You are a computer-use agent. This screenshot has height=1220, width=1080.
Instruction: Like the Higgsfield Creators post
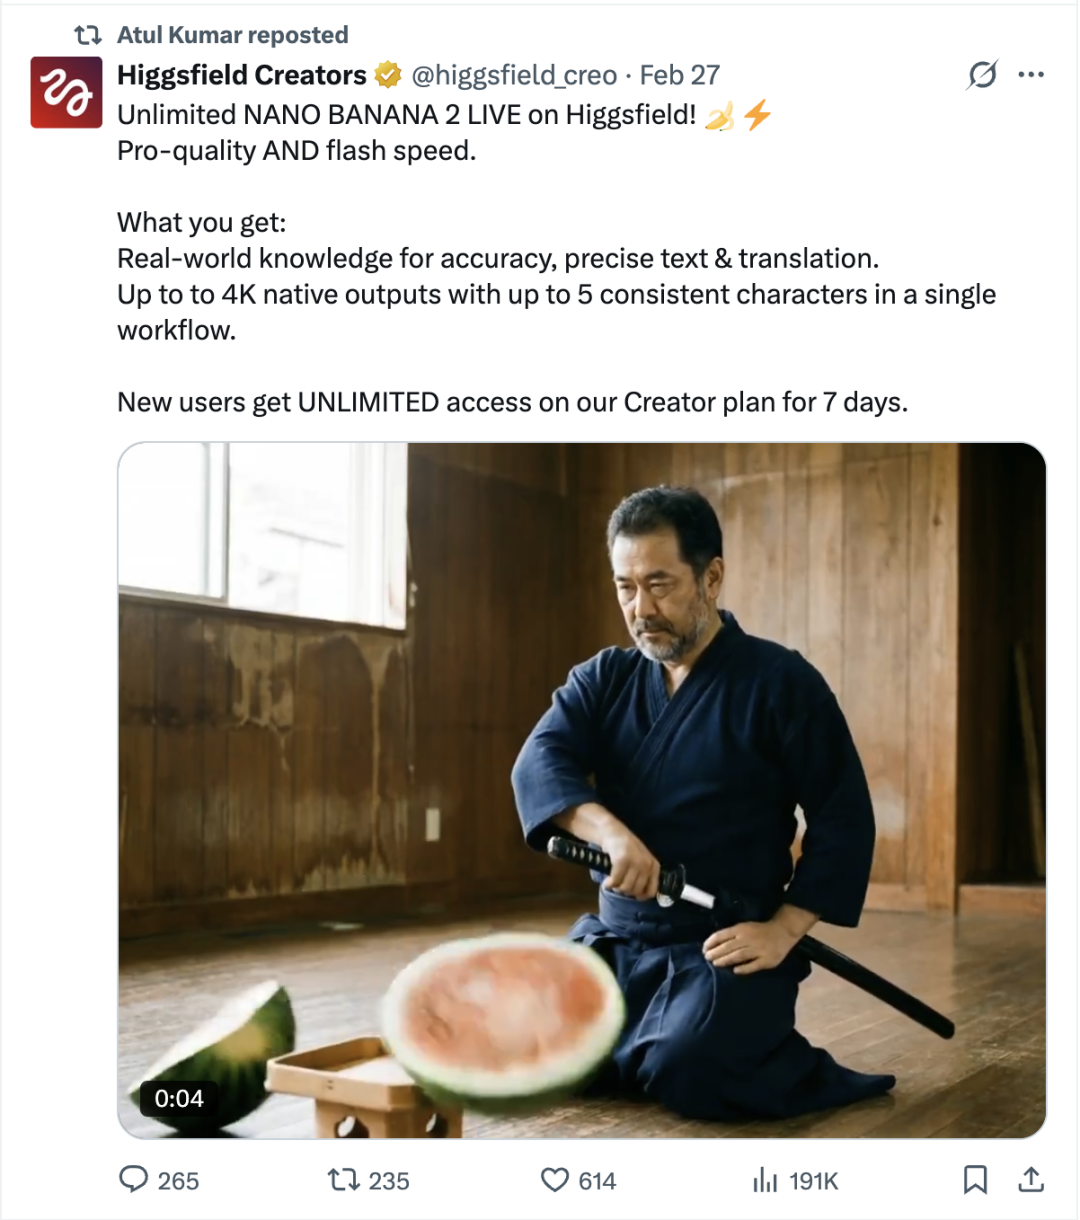point(554,1180)
